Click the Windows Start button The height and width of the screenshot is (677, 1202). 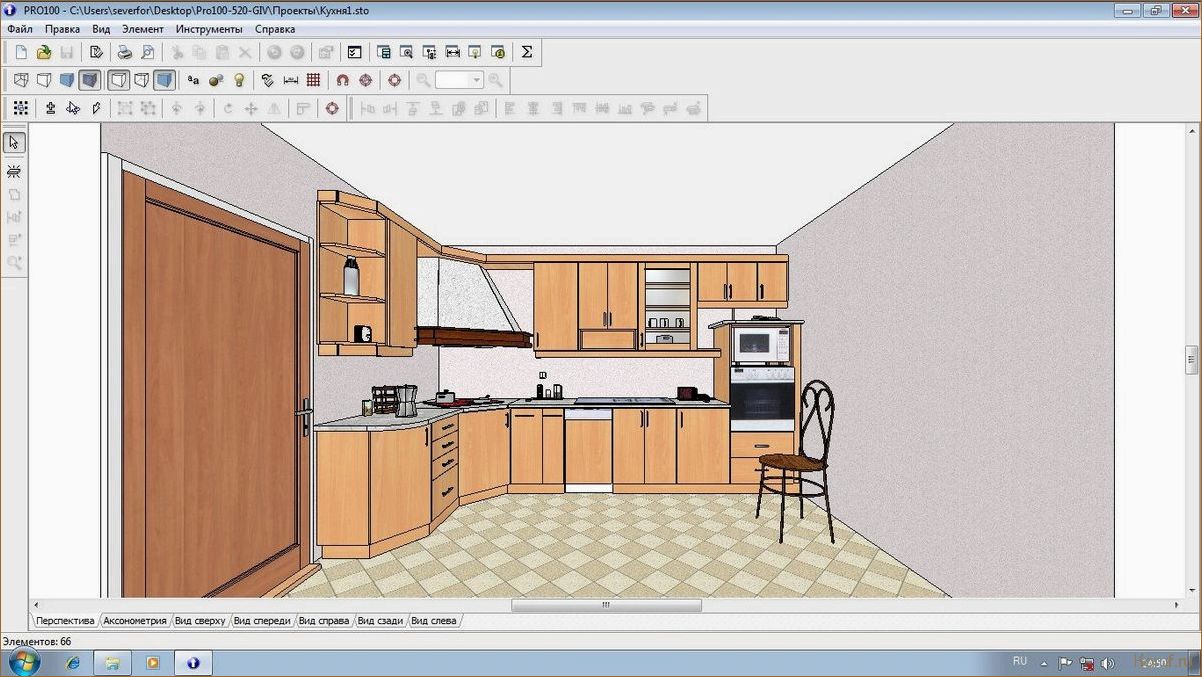pyautogui.click(x=24, y=662)
